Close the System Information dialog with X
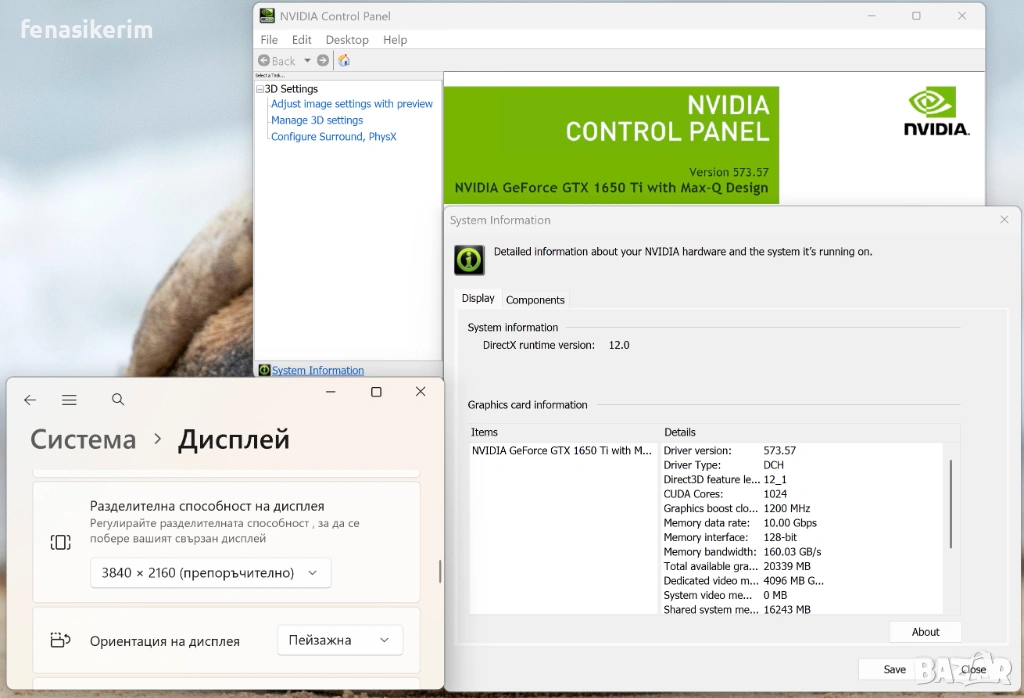The width and height of the screenshot is (1024, 698). click(1004, 219)
